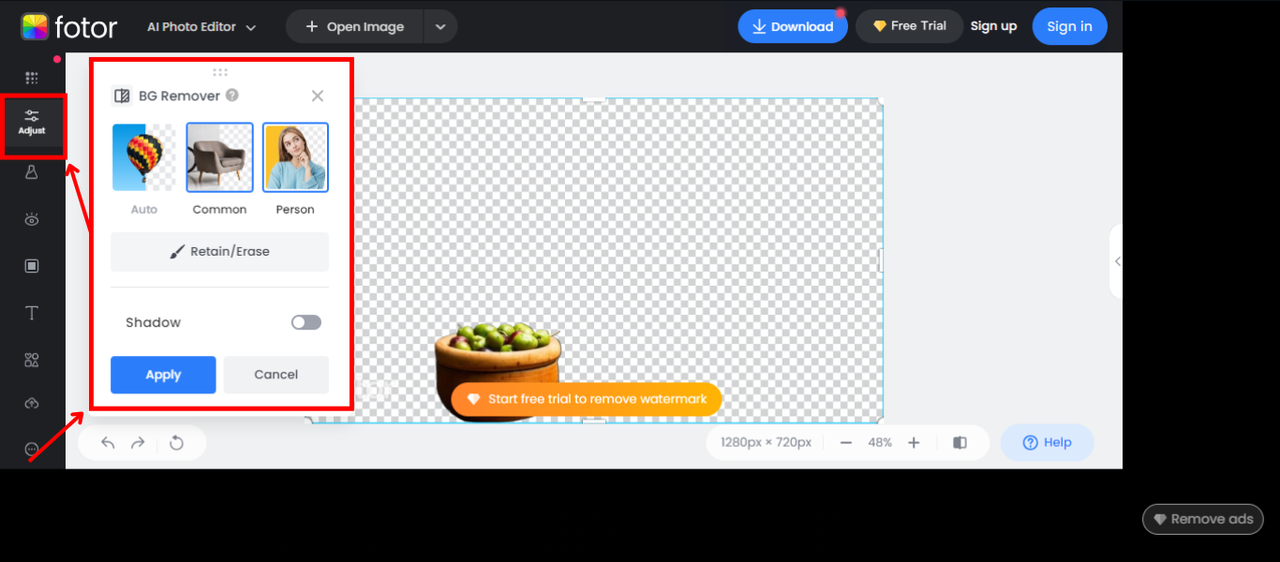Click the panel drag handle dots
The width and height of the screenshot is (1280, 562).
tap(220, 72)
